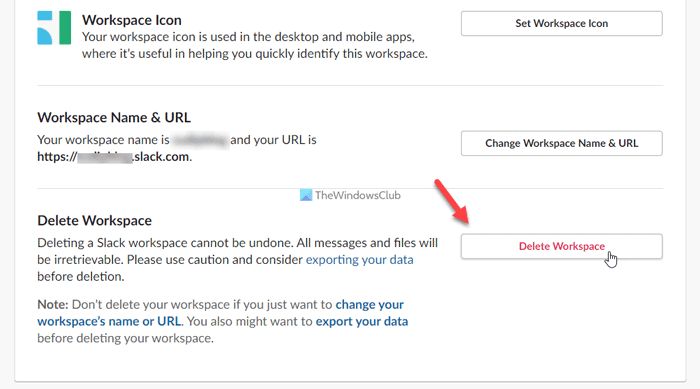Open Change Workspace Name & URL
Image resolution: width=700 pixels, height=389 pixels.
562,143
